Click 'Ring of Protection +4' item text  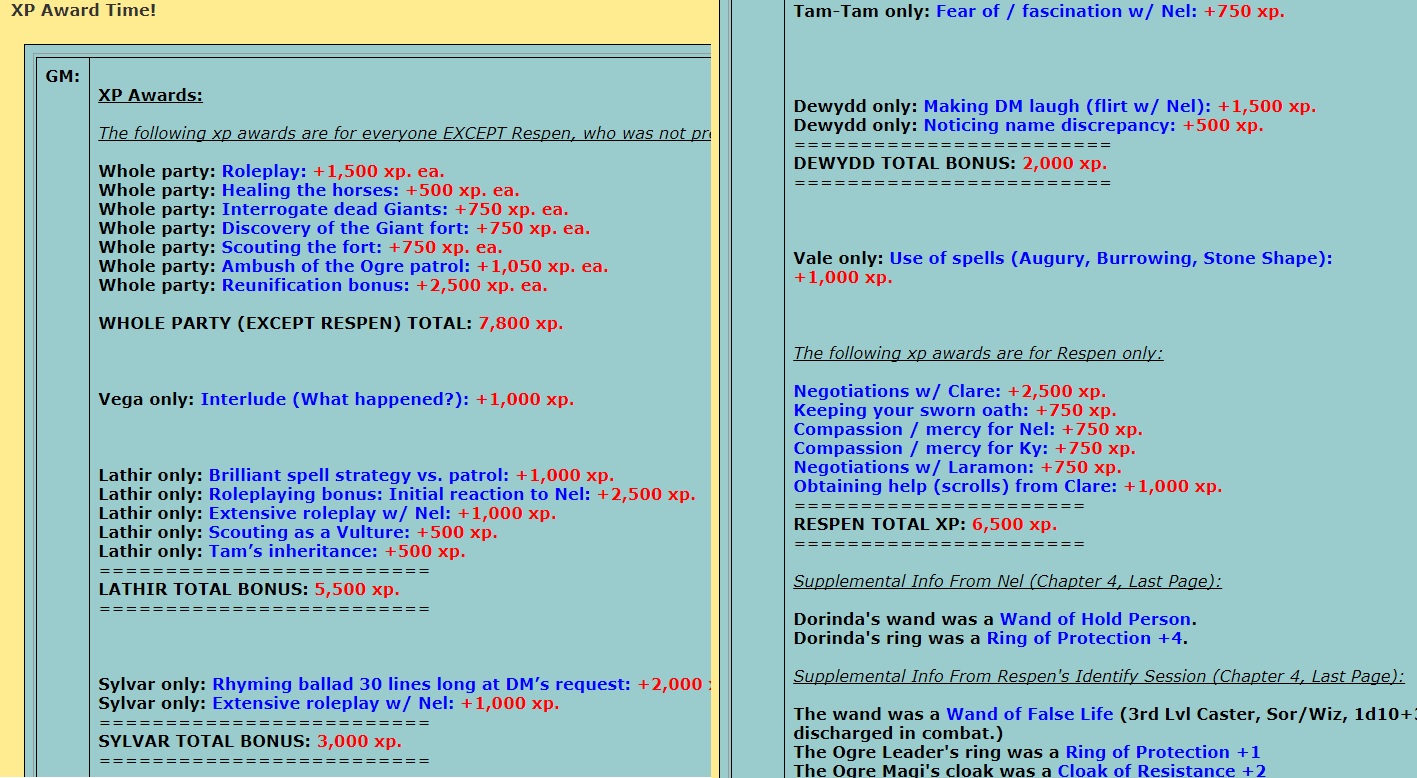click(x=1085, y=639)
